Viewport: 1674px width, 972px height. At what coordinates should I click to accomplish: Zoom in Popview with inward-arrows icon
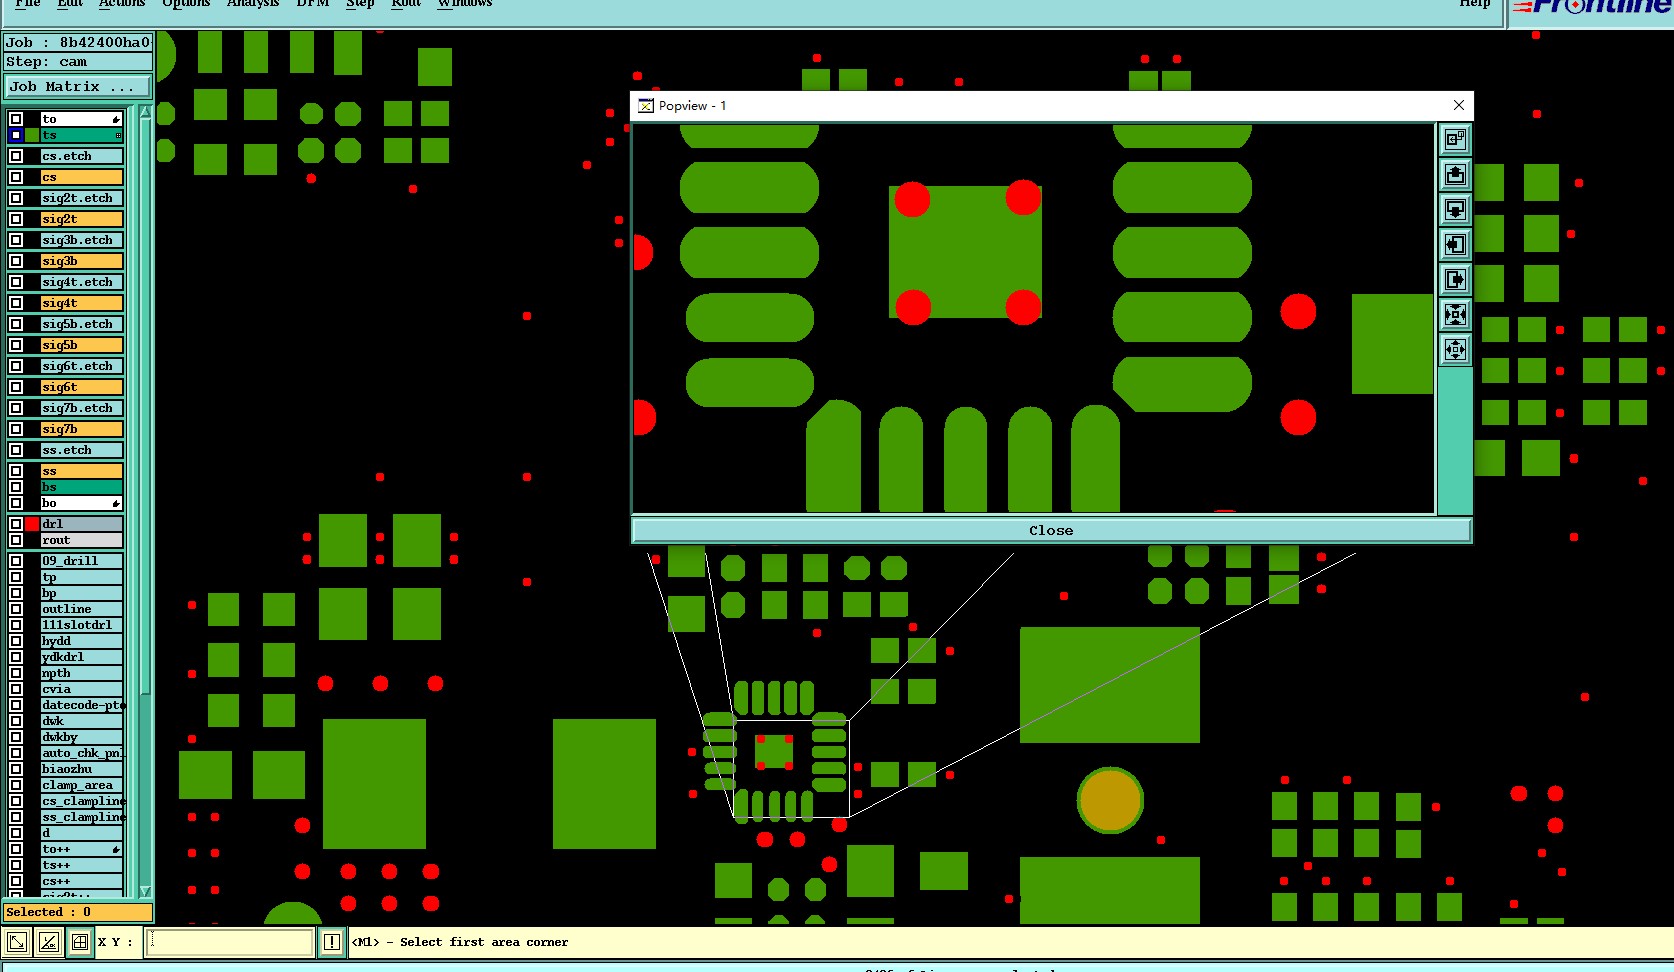[1455, 315]
